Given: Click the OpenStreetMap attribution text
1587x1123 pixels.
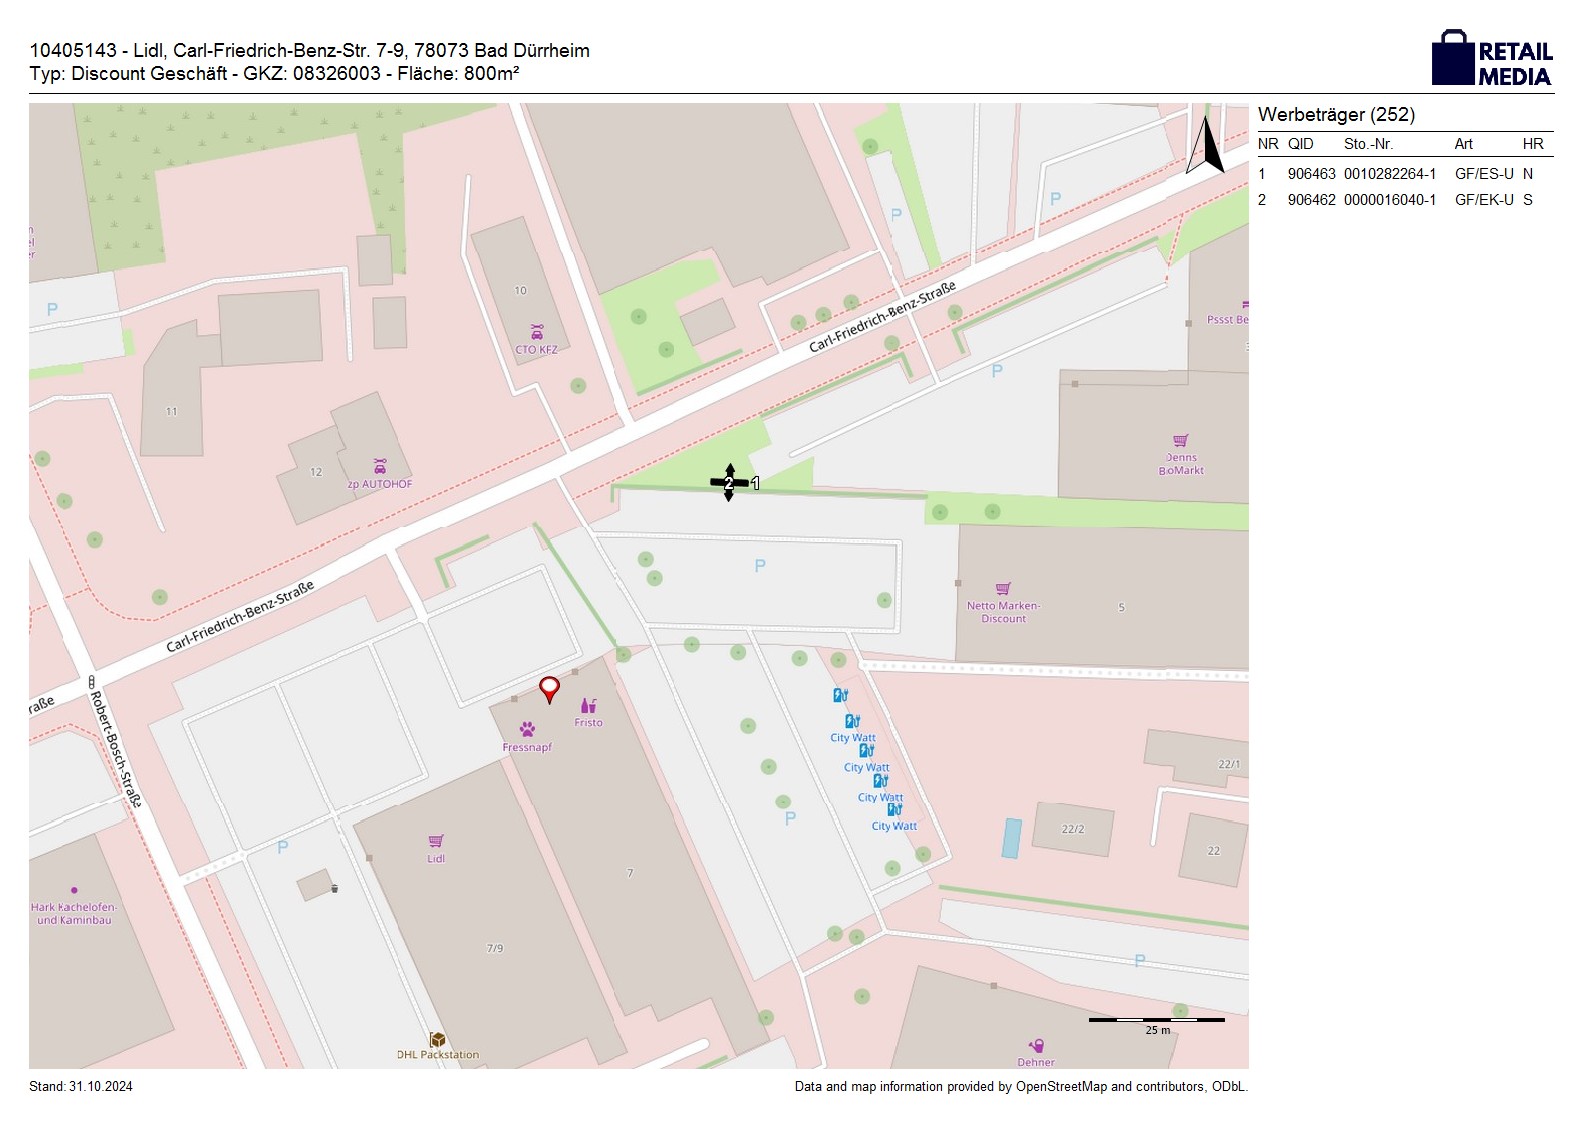Looking at the screenshot, I should point(1021,1087).
